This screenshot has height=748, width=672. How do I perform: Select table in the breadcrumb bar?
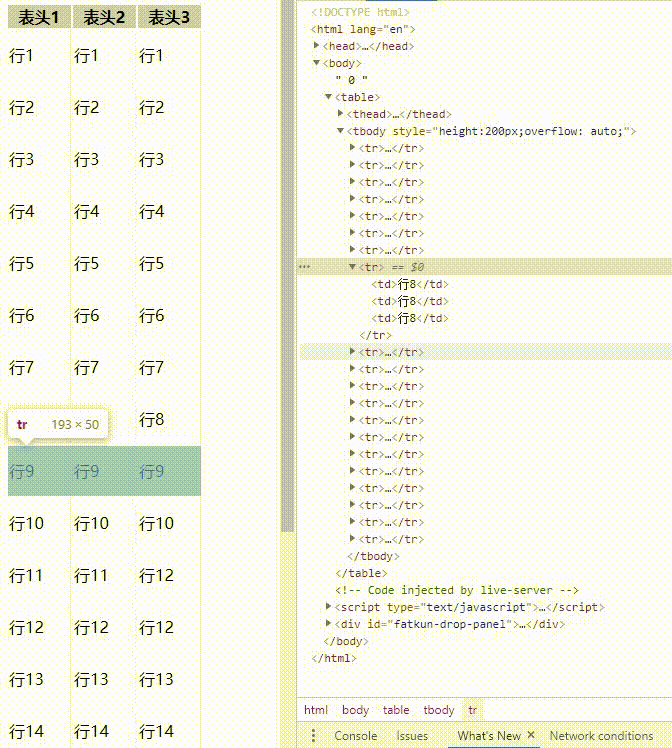(396, 710)
